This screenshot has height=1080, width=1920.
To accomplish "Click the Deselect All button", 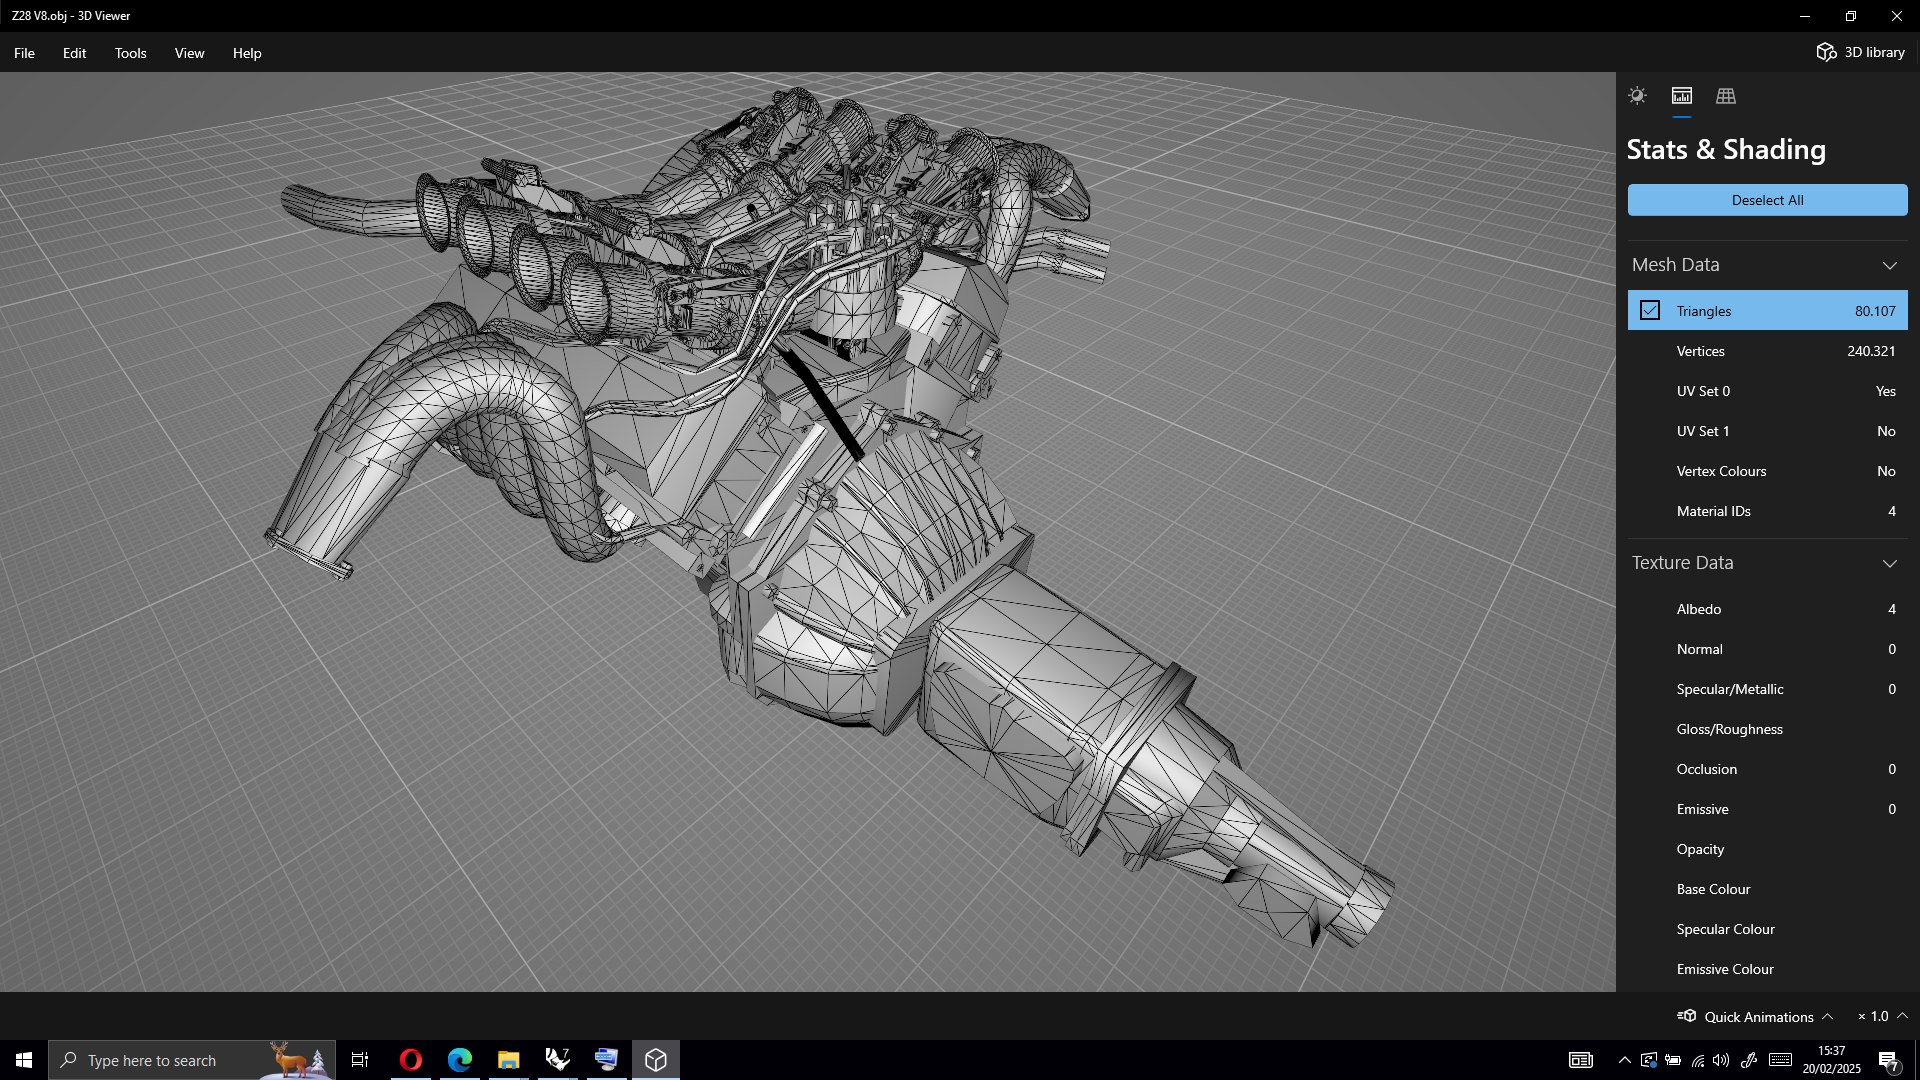I will (x=1767, y=200).
